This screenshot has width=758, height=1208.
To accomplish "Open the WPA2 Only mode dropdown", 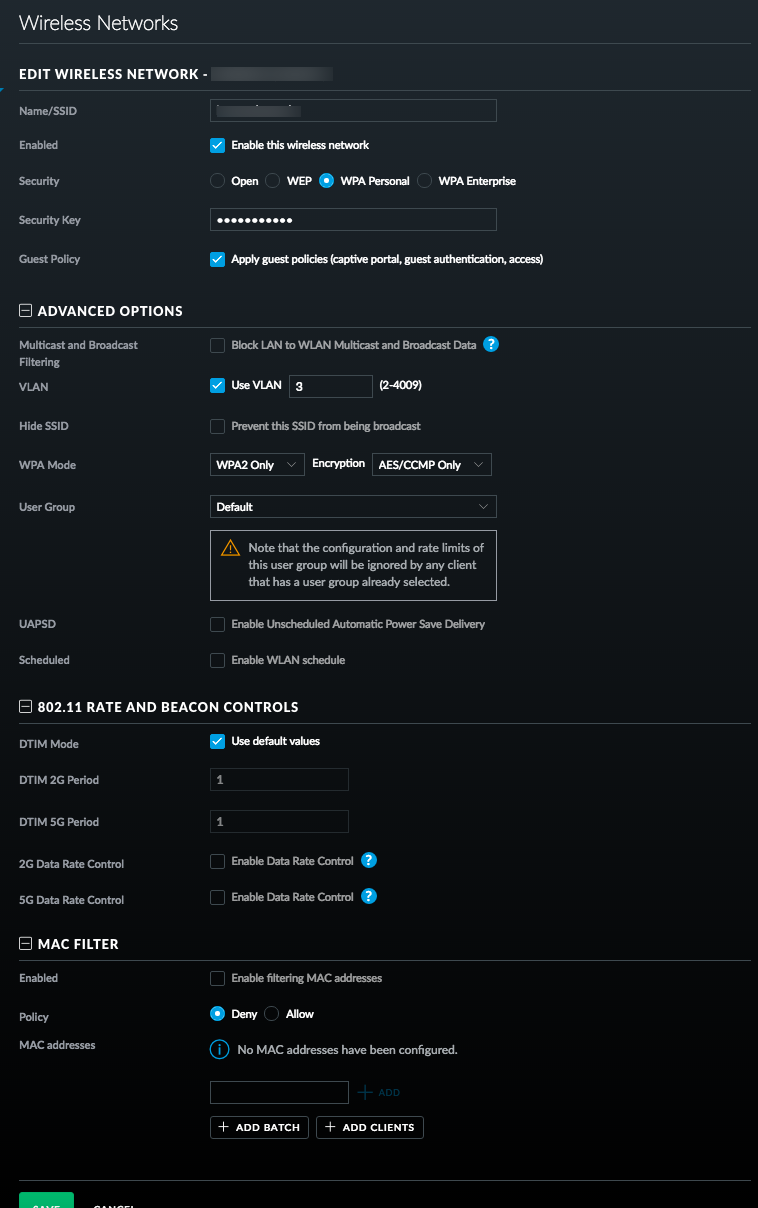I will click(x=257, y=465).
